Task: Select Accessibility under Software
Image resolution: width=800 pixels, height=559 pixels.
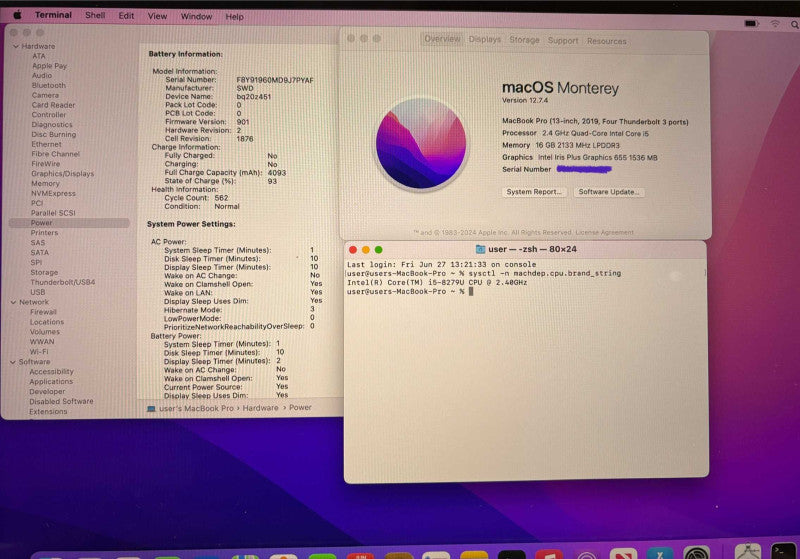Action: coord(52,372)
